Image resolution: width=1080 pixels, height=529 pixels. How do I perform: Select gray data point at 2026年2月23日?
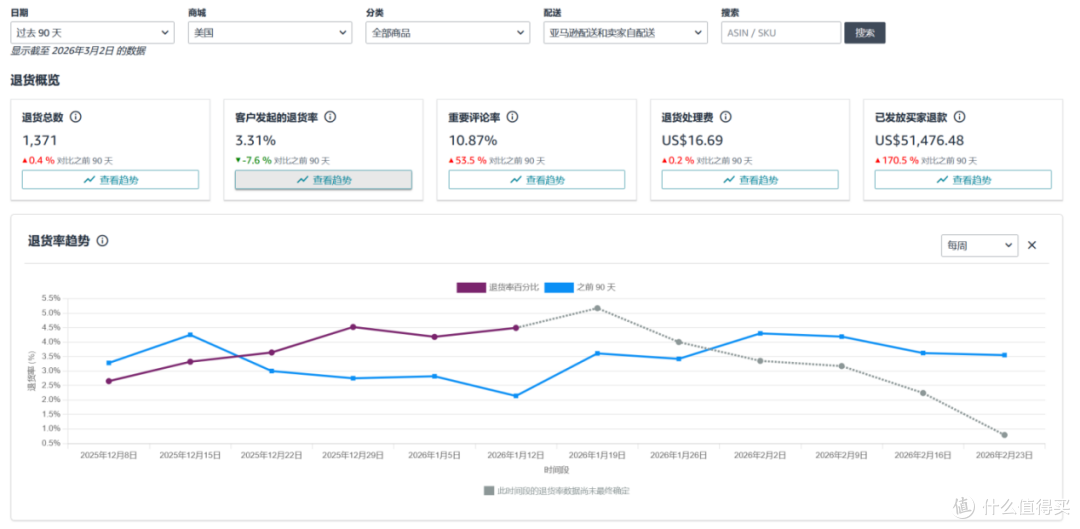coord(1004,435)
